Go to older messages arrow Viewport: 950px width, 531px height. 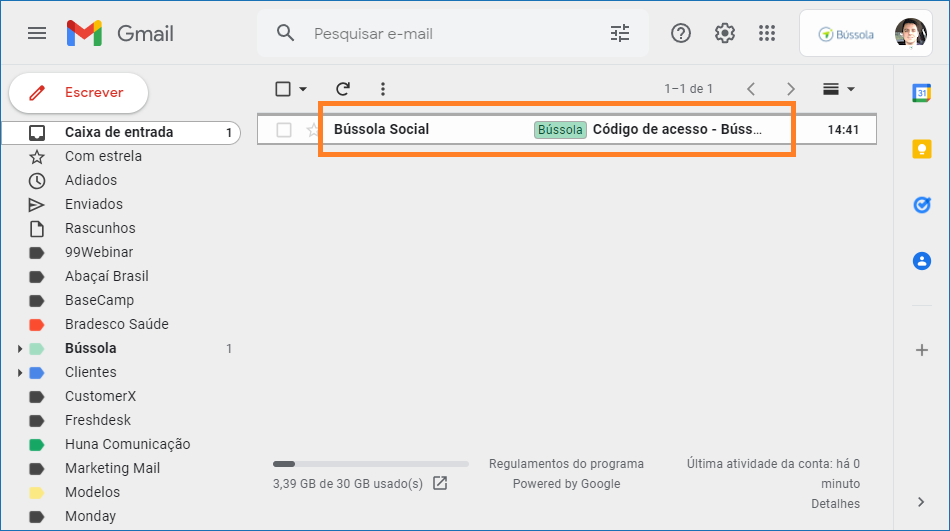pyautogui.click(x=791, y=89)
